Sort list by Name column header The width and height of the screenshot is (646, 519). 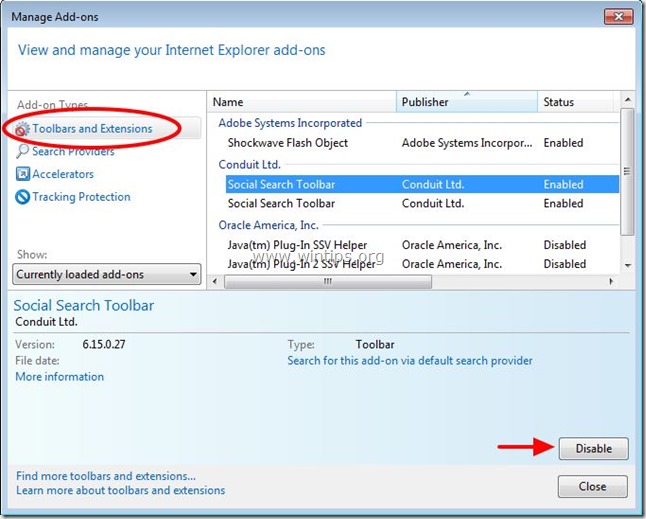click(303, 102)
